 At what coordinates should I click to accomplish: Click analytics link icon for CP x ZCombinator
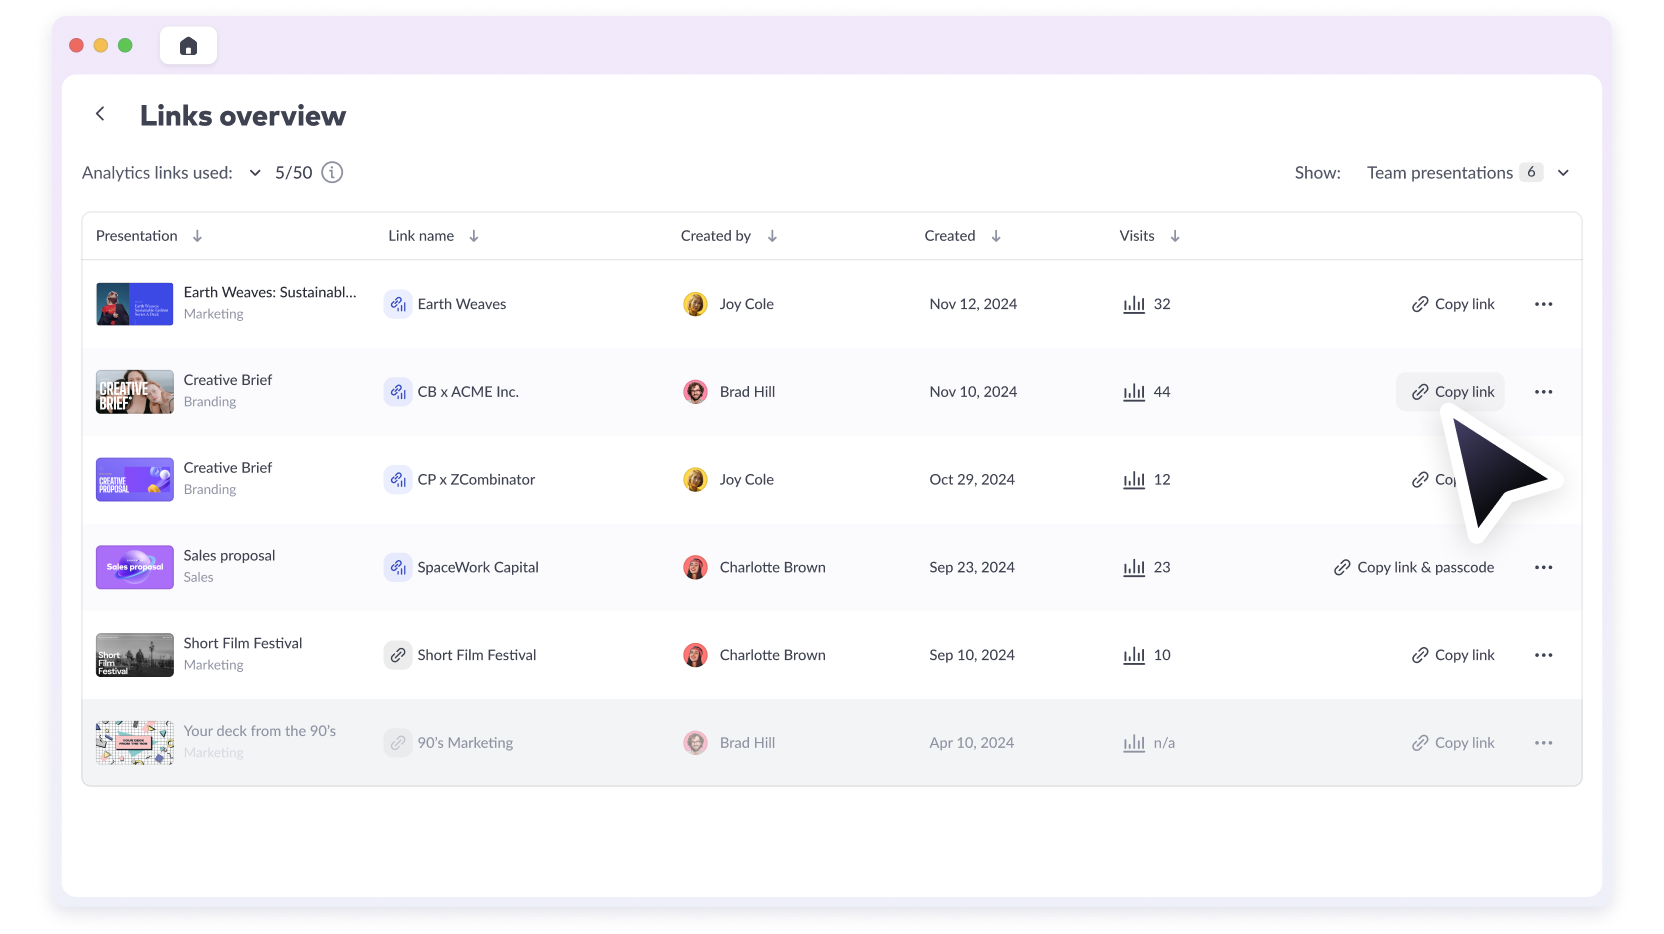[x=398, y=480]
